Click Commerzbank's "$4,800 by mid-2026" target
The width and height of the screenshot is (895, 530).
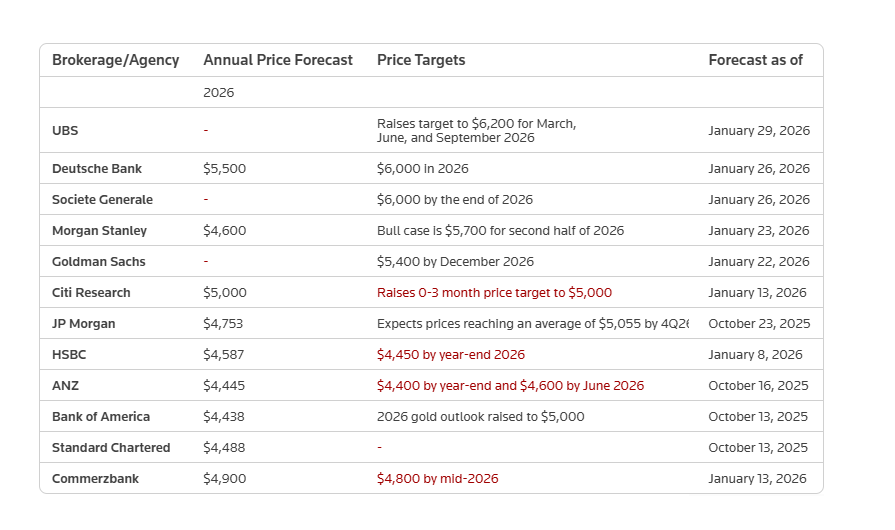[437, 479]
